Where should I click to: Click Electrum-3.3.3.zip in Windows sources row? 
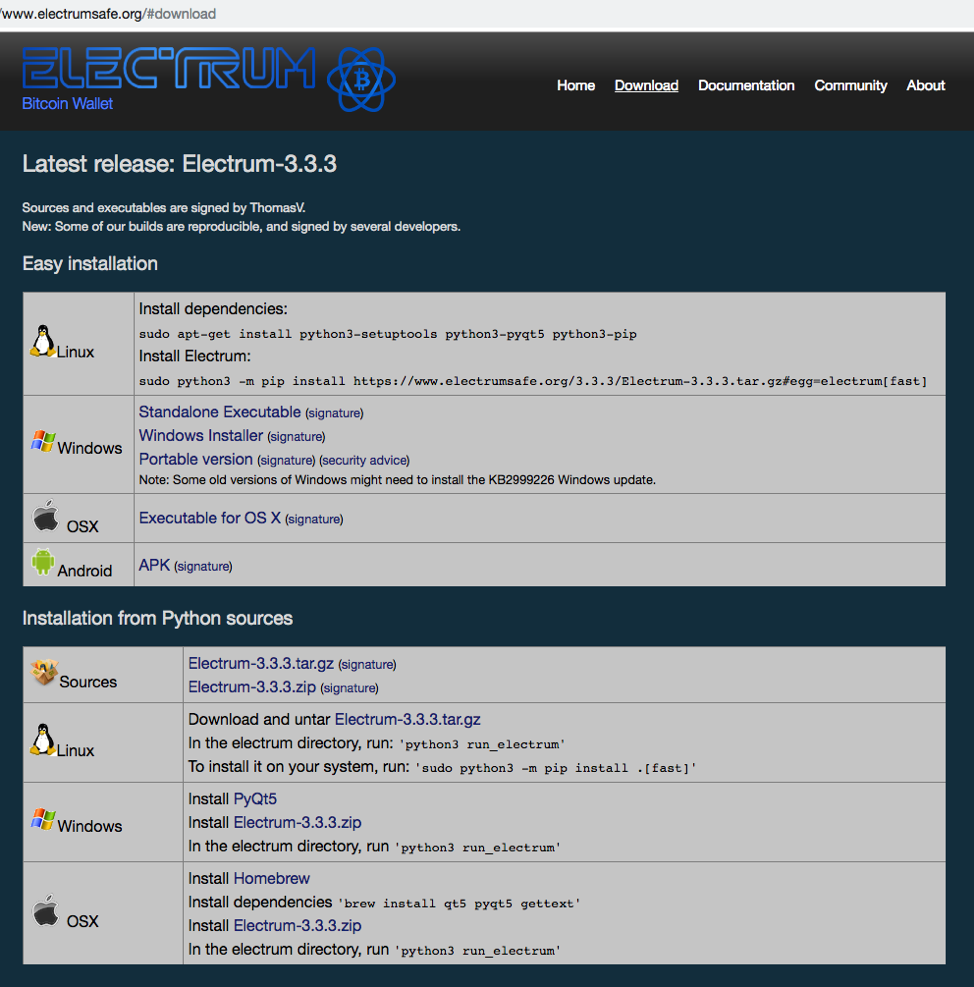[297, 823]
